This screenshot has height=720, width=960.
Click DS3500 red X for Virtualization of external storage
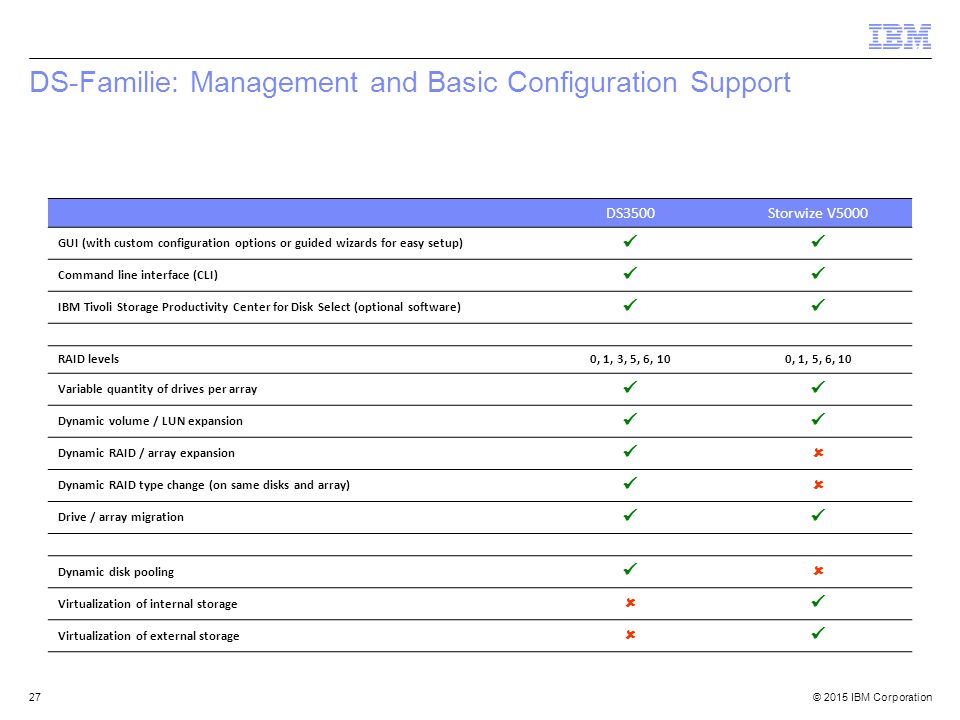tap(631, 634)
